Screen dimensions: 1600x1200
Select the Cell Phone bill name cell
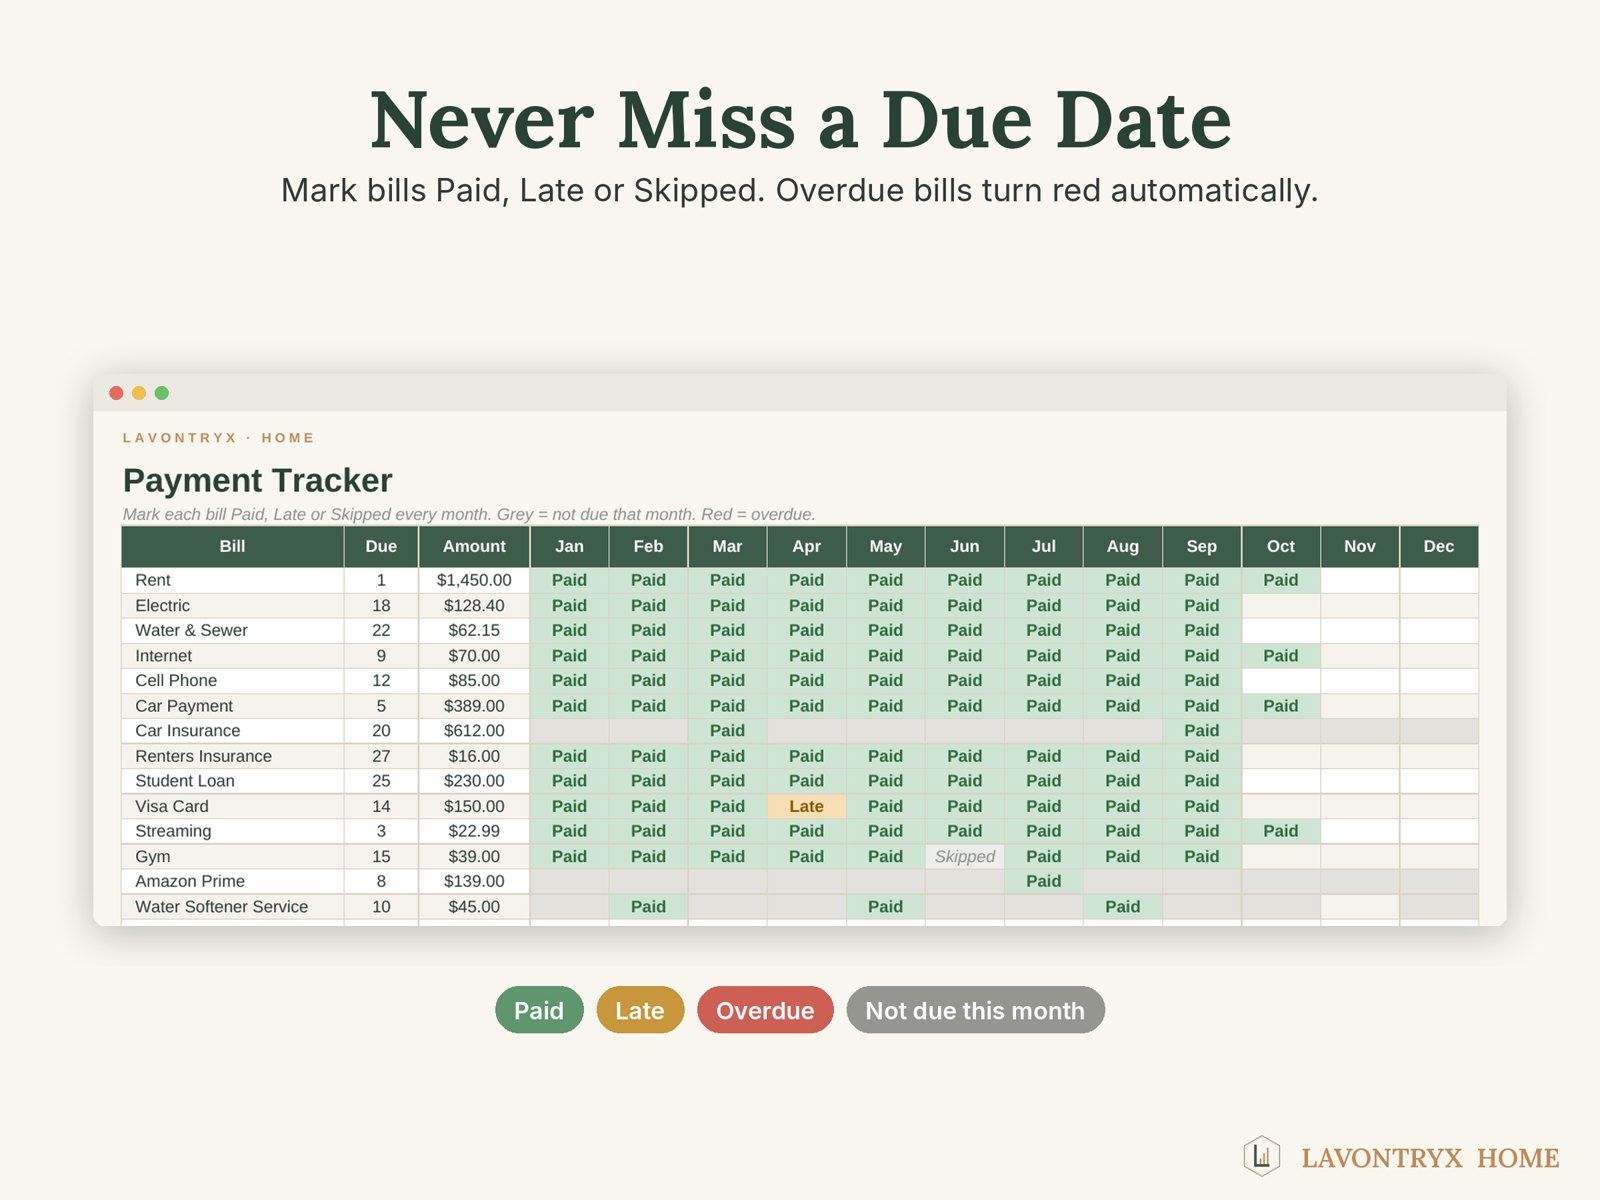tap(232, 680)
